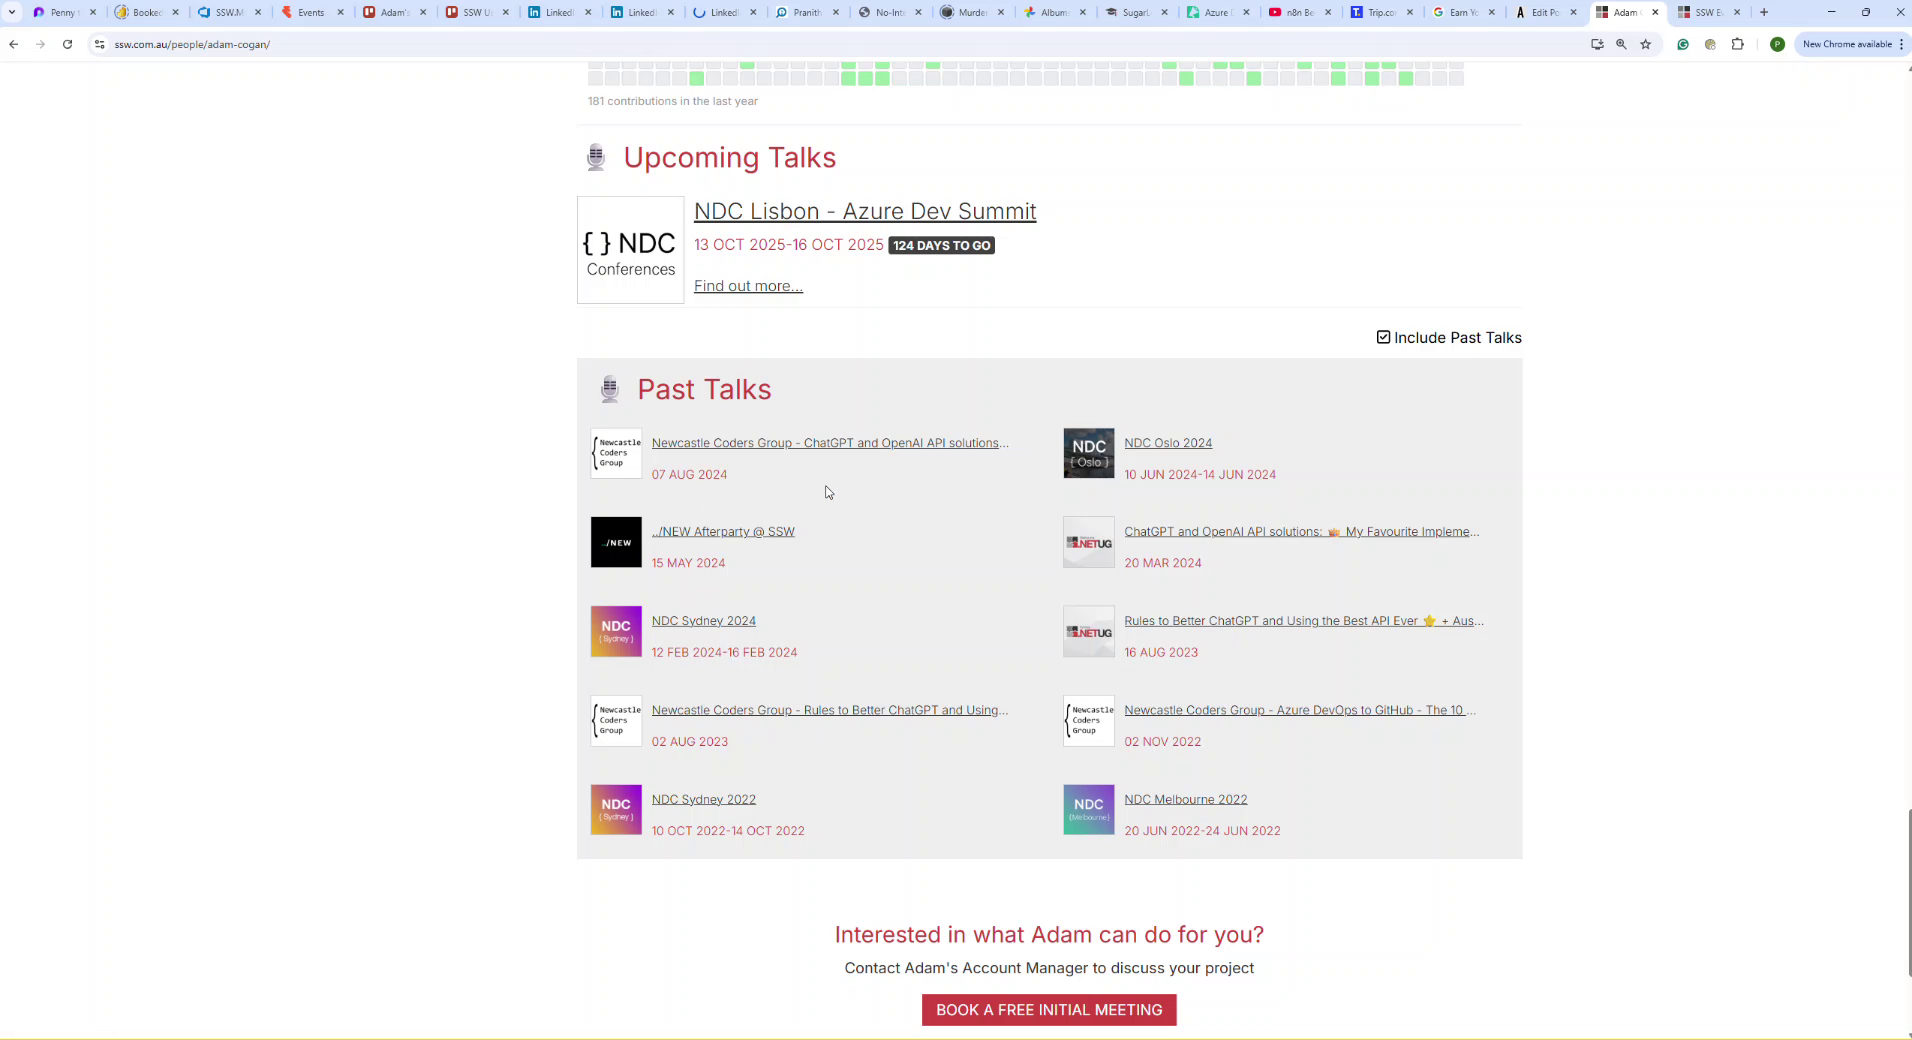Image resolution: width=1912 pixels, height=1040 pixels.
Task: Click the NDC Melbourne 2022 logo icon
Action: pyautogui.click(x=1087, y=808)
